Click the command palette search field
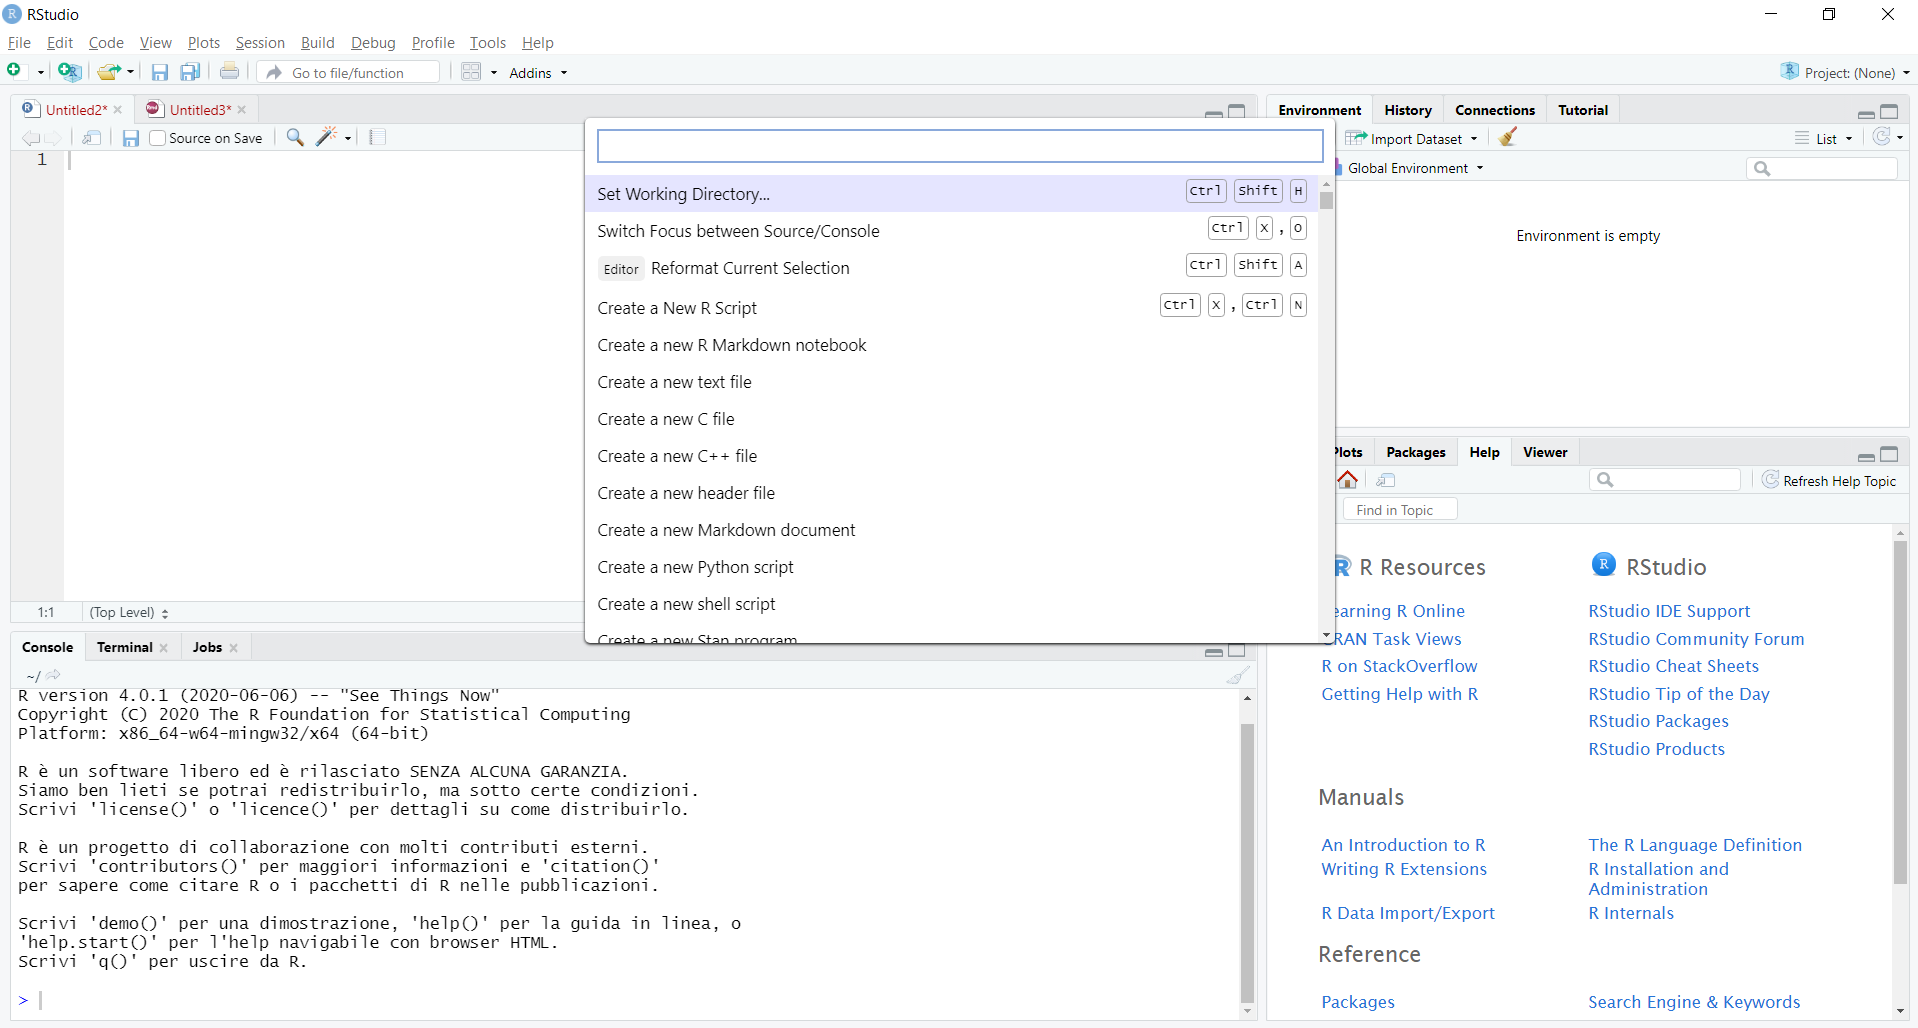The height and width of the screenshot is (1028, 1918). (x=959, y=146)
